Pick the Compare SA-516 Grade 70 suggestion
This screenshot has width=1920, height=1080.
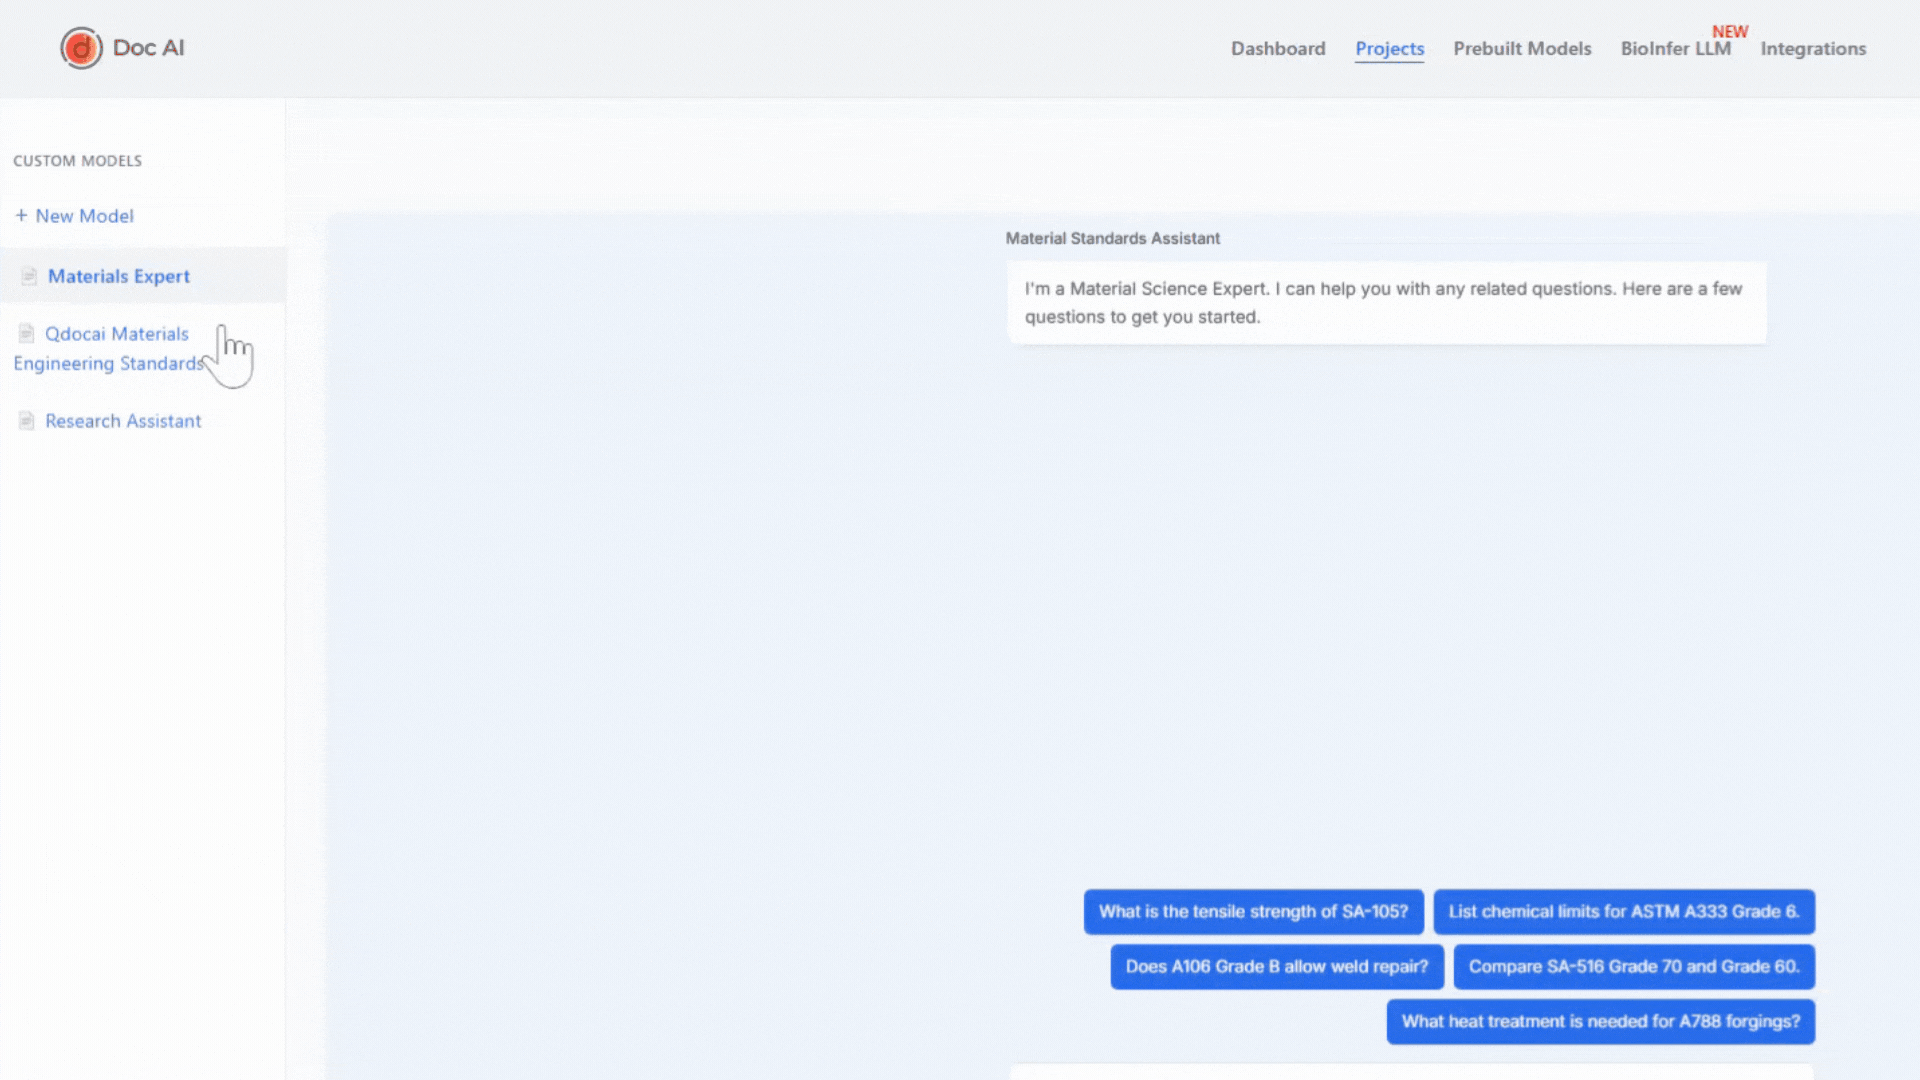click(1633, 967)
